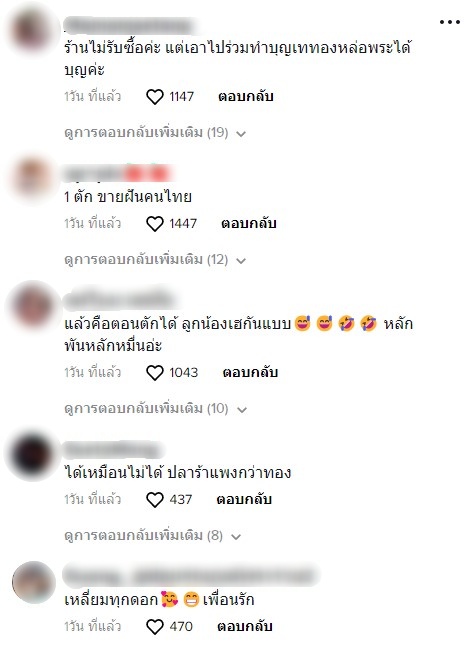This screenshot has height=652, width=465.
Task: Reply to the comment with 437 likes
Action: pos(244,499)
